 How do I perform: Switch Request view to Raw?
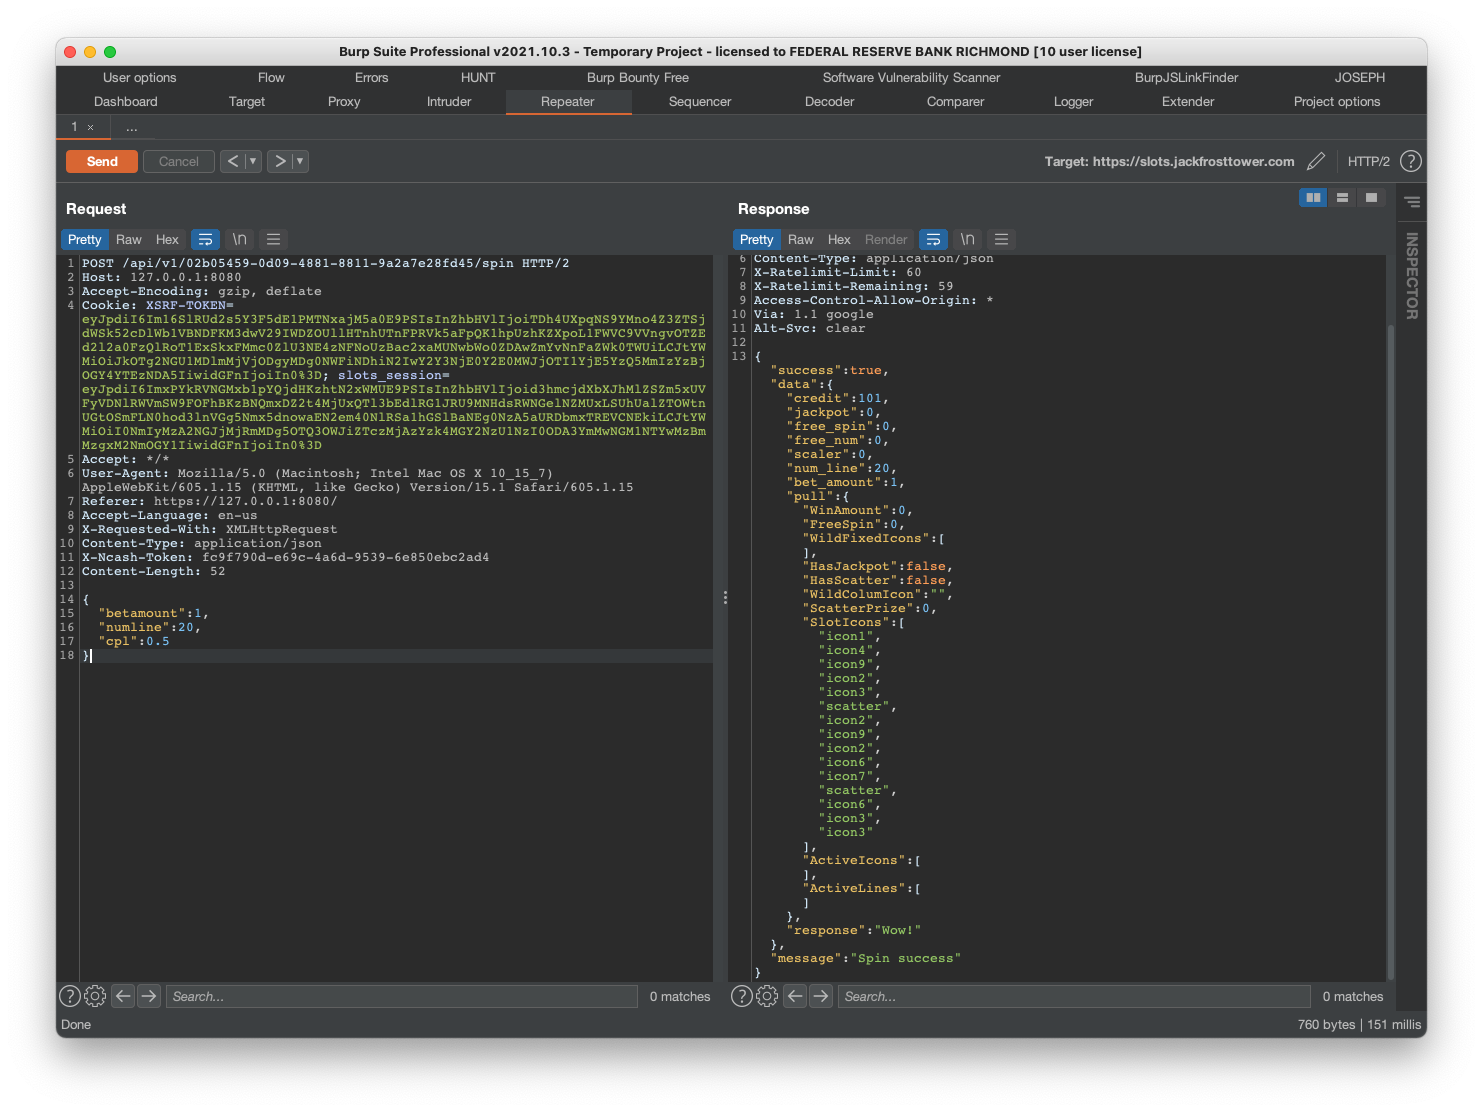[129, 239]
